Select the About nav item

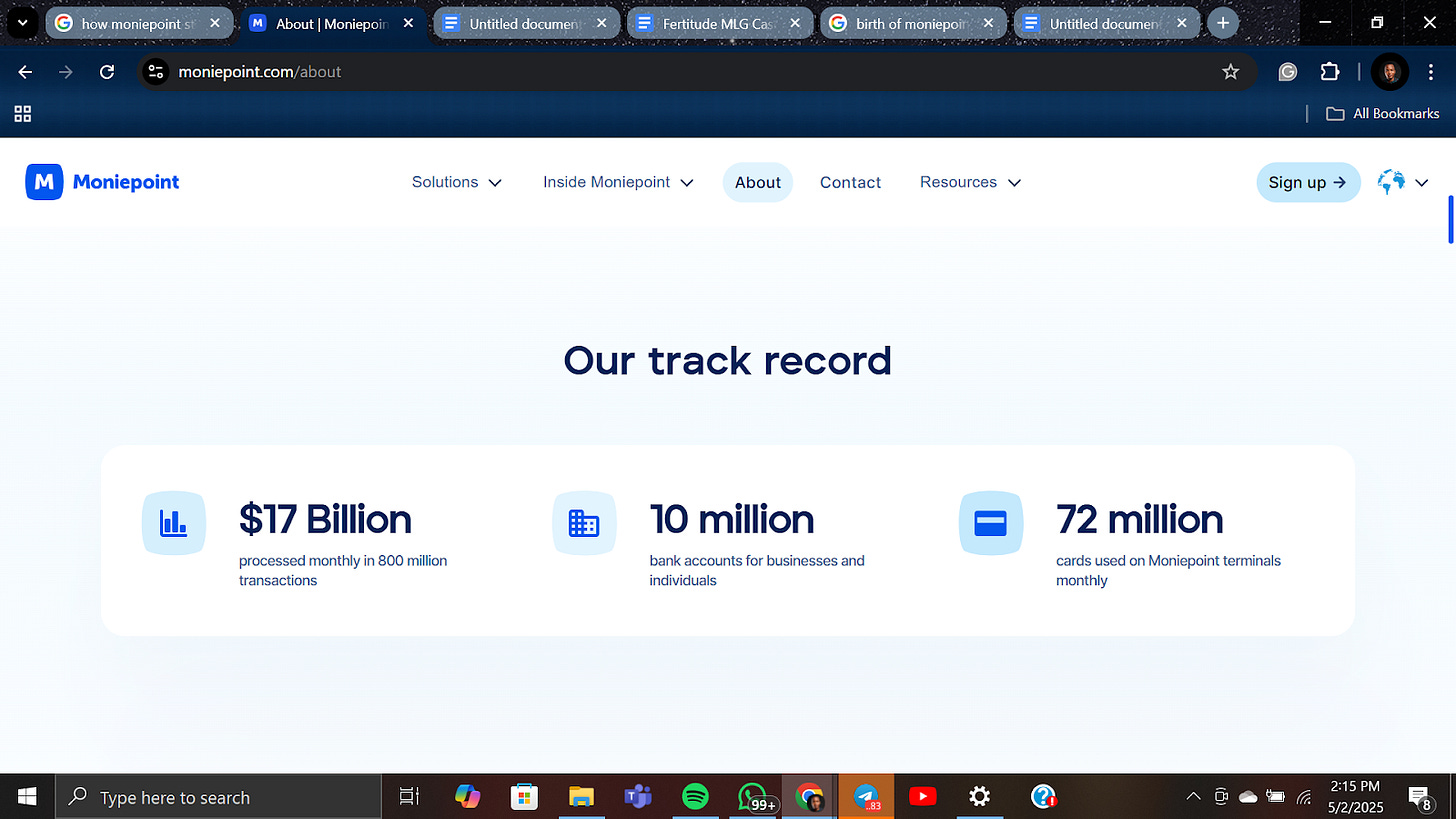click(758, 182)
